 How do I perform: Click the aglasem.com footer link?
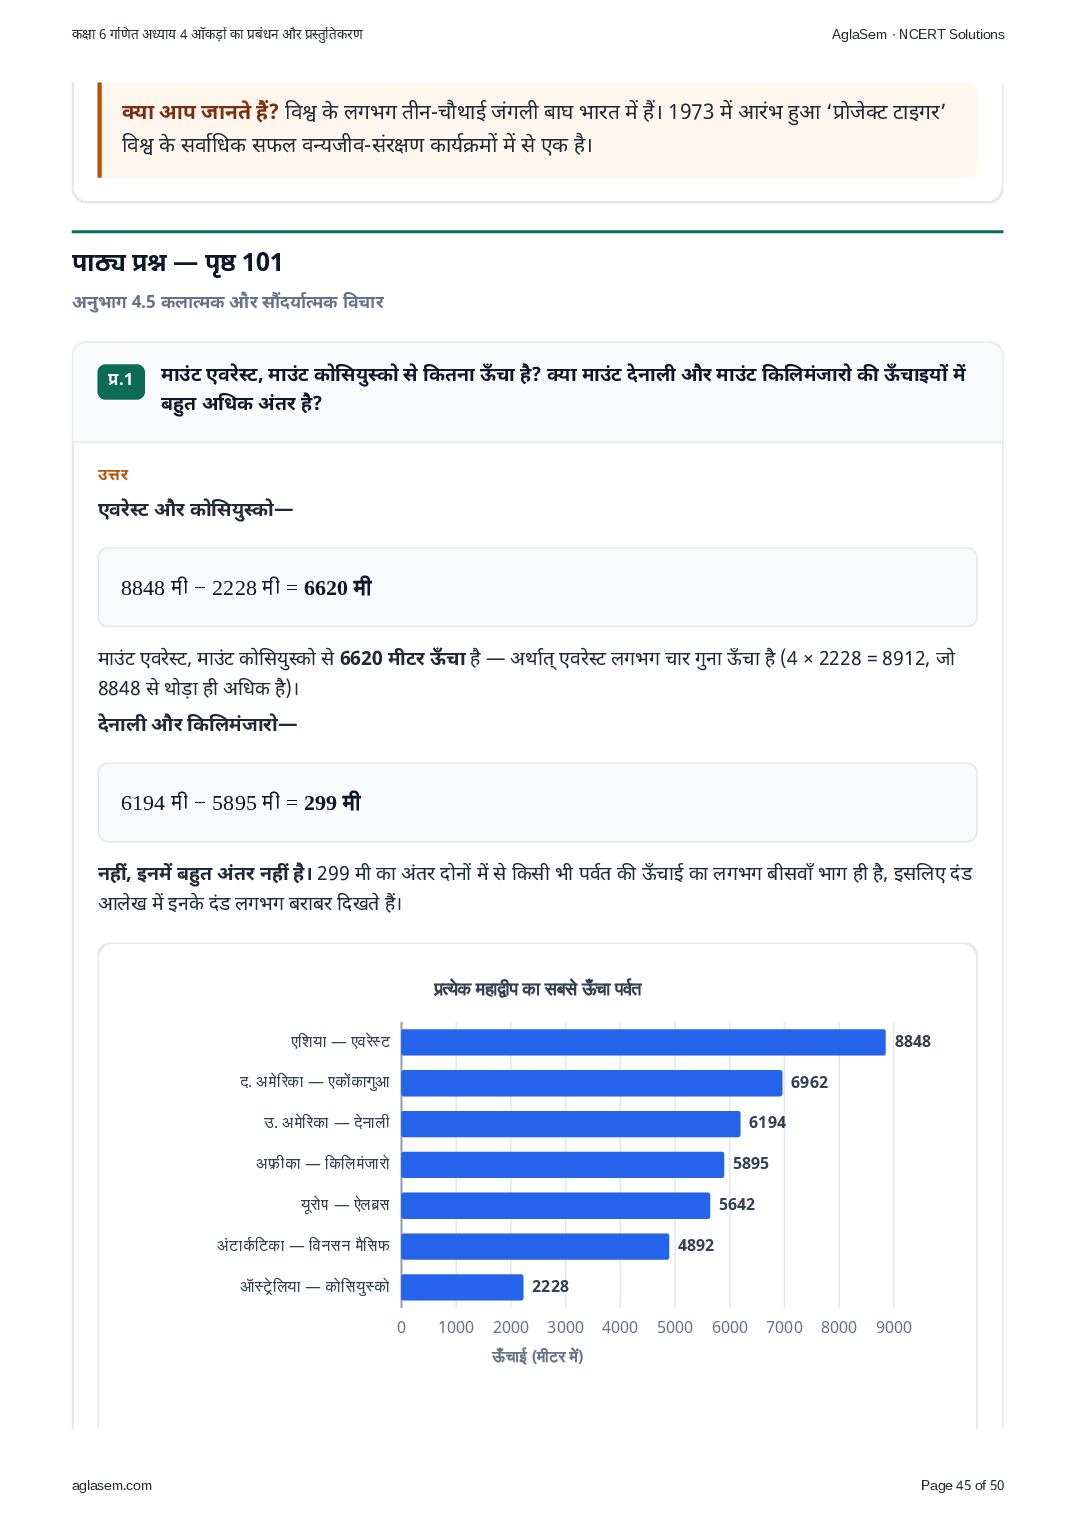pos(112,1486)
